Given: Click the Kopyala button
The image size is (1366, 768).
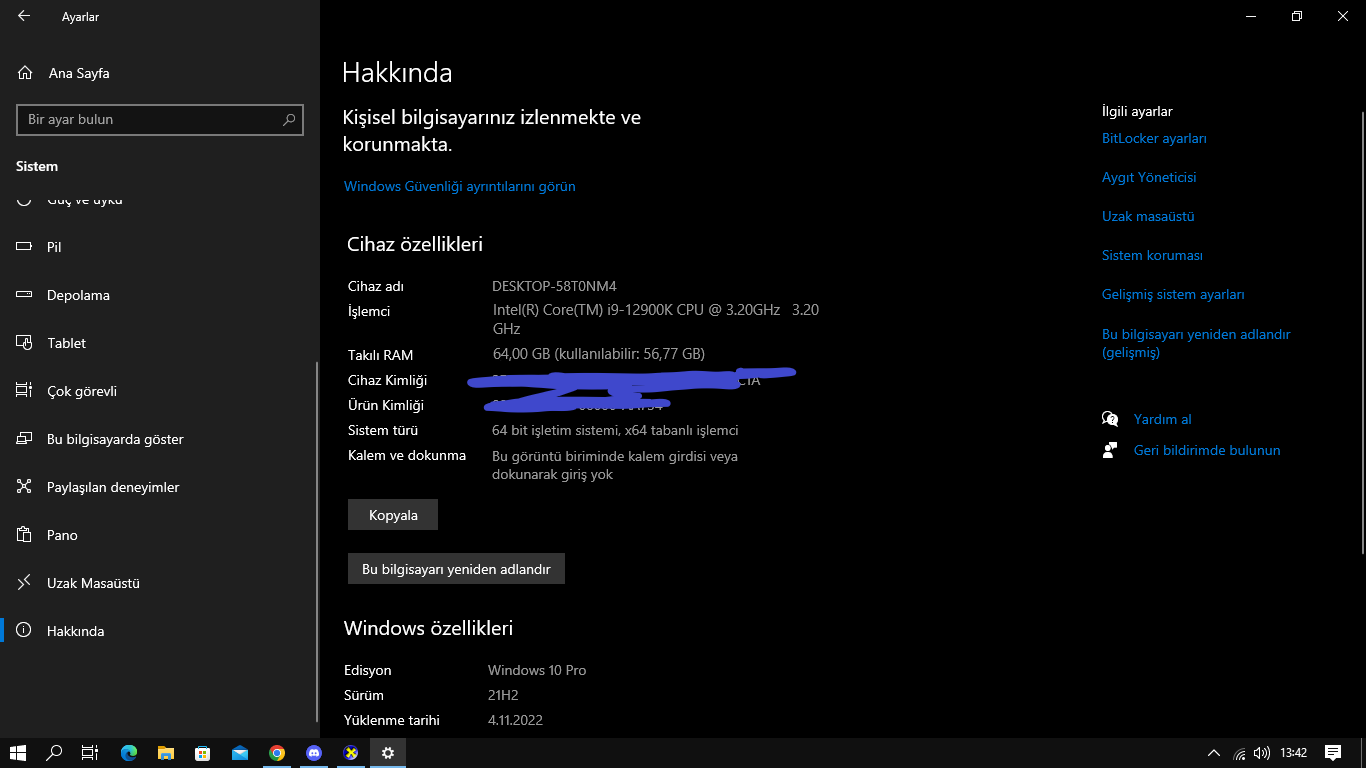Looking at the screenshot, I should tap(393, 515).
